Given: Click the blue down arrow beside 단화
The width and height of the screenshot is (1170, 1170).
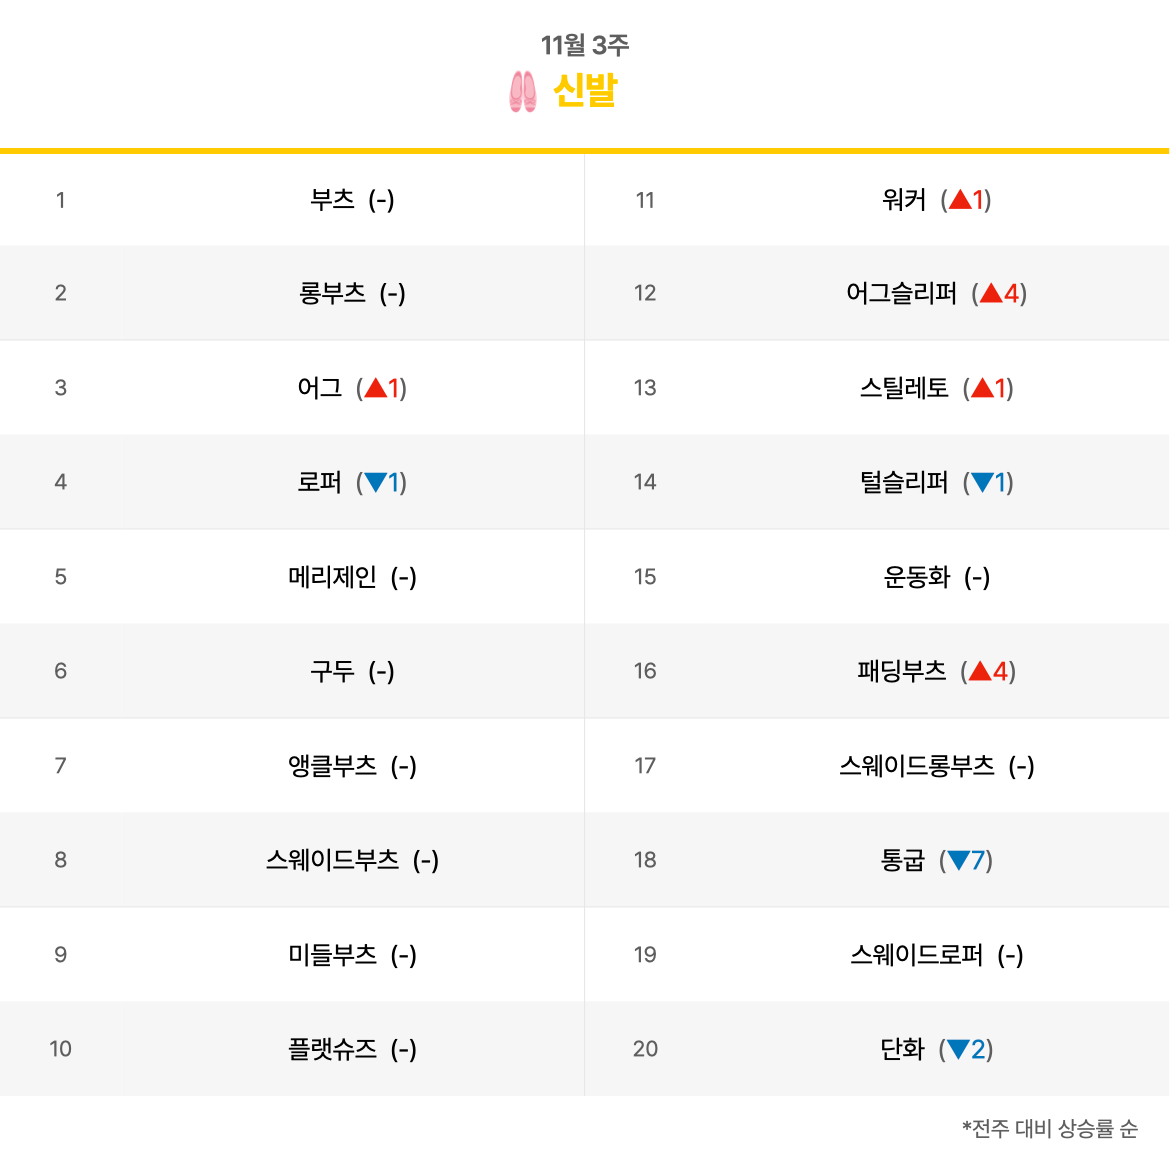Looking at the screenshot, I should [958, 1050].
